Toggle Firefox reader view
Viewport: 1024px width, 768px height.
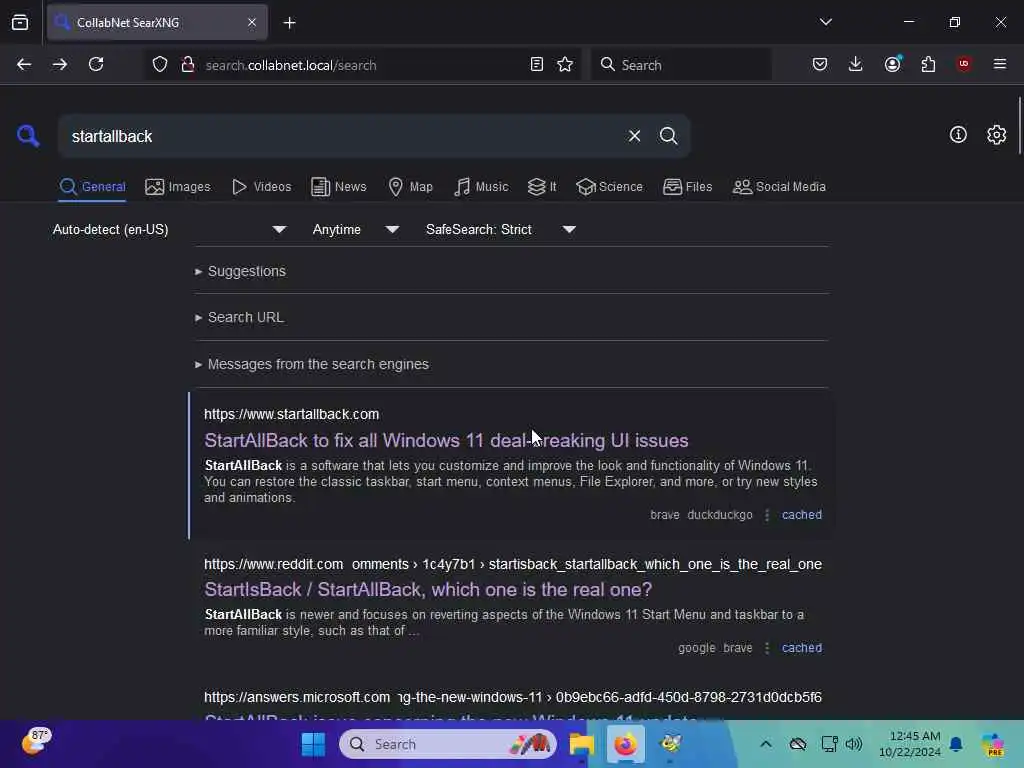point(536,64)
